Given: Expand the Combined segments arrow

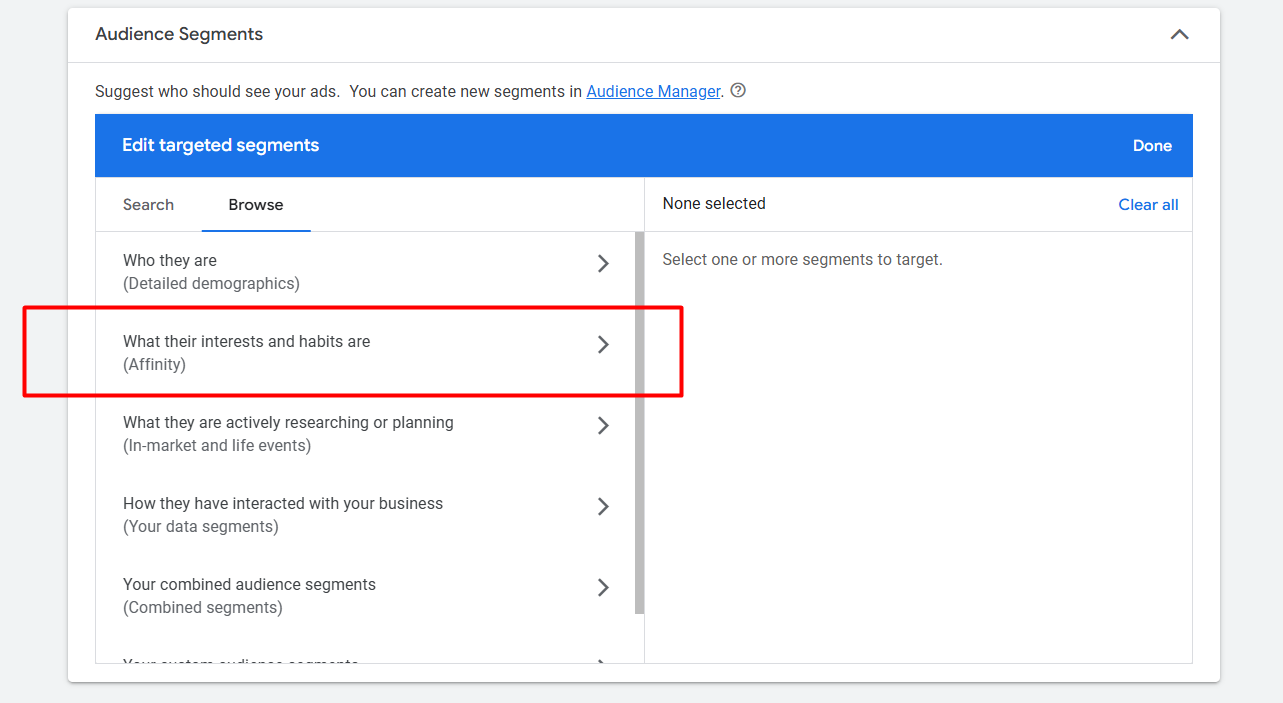Looking at the screenshot, I should click(603, 588).
